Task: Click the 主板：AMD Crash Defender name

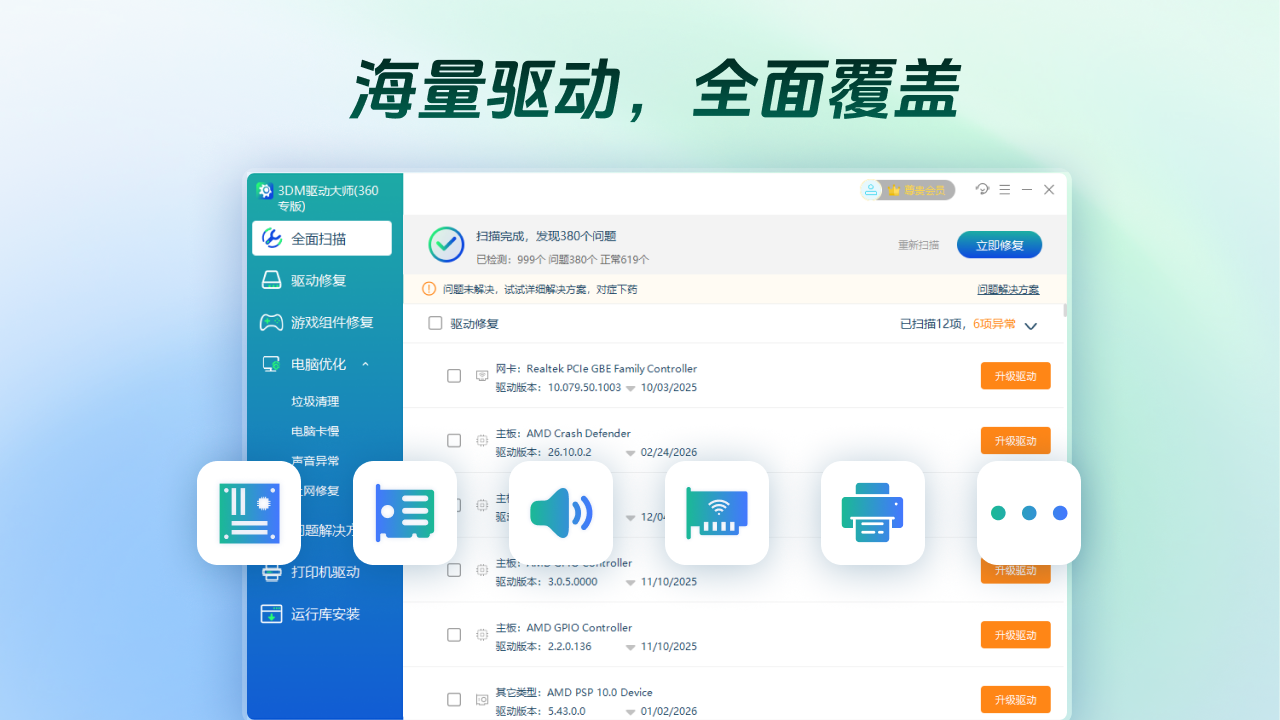Action: [563, 433]
